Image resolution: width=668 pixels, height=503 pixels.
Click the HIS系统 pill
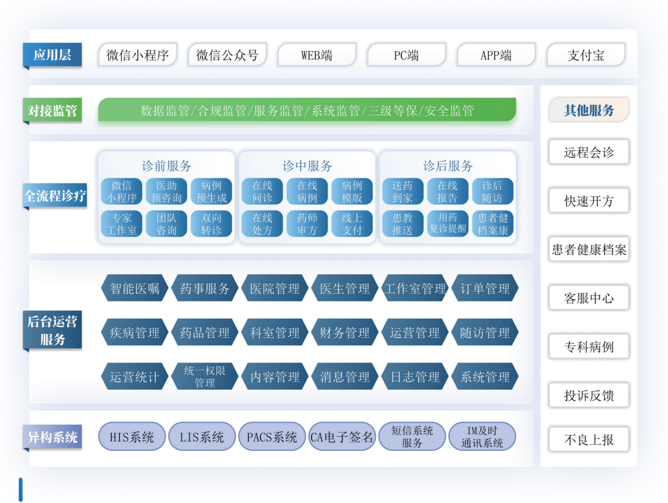(132, 437)
